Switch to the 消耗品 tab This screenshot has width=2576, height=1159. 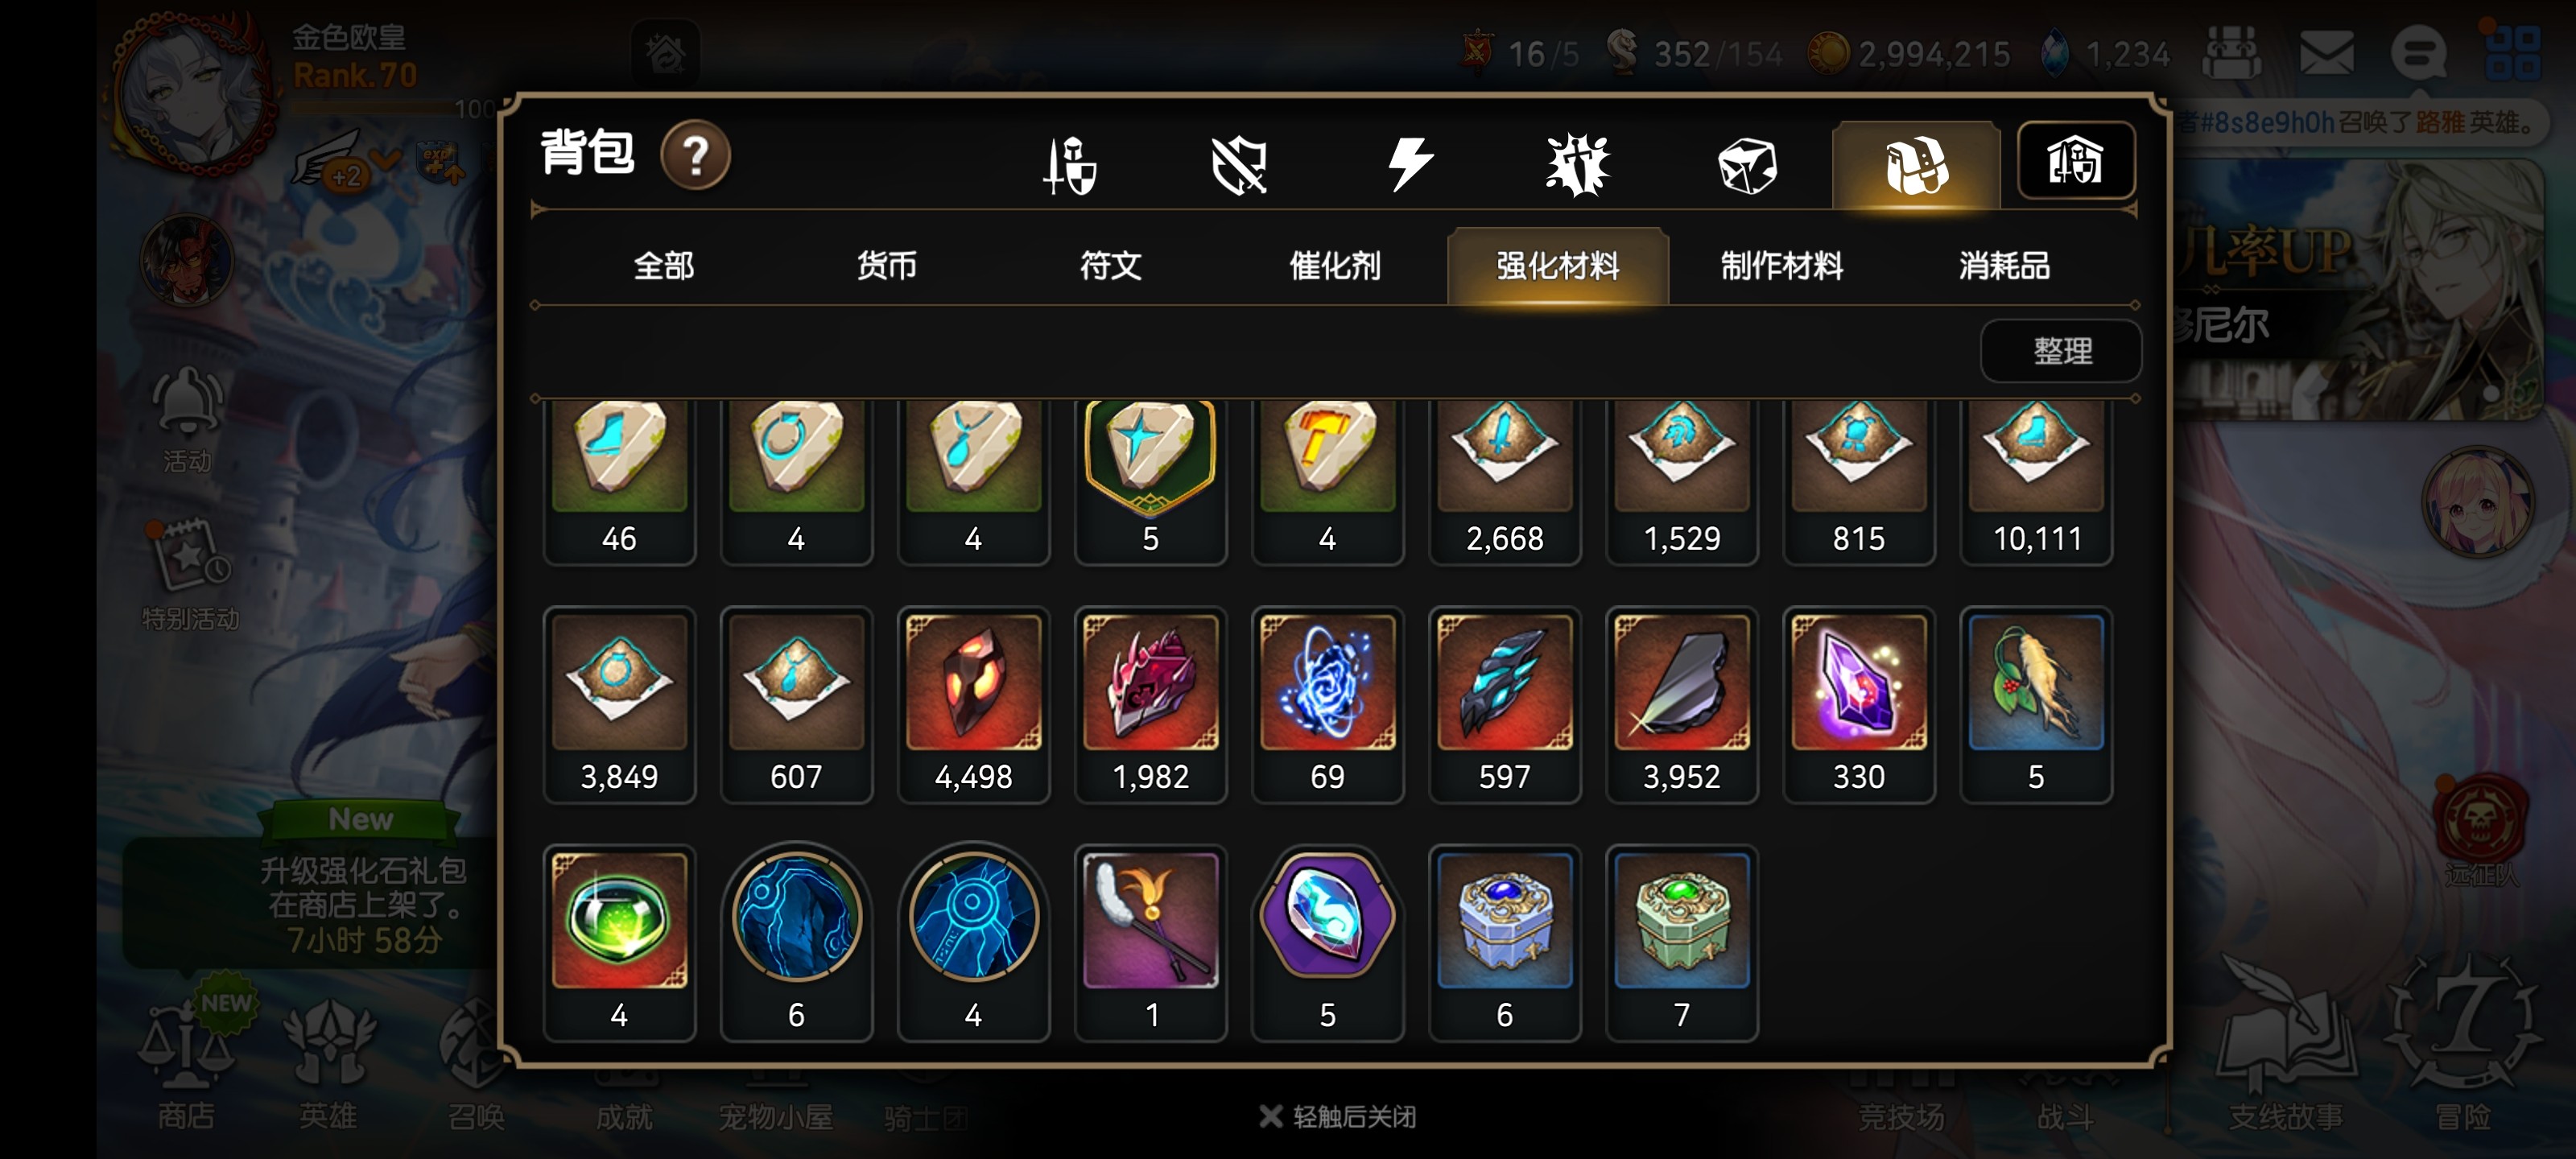2004,266
